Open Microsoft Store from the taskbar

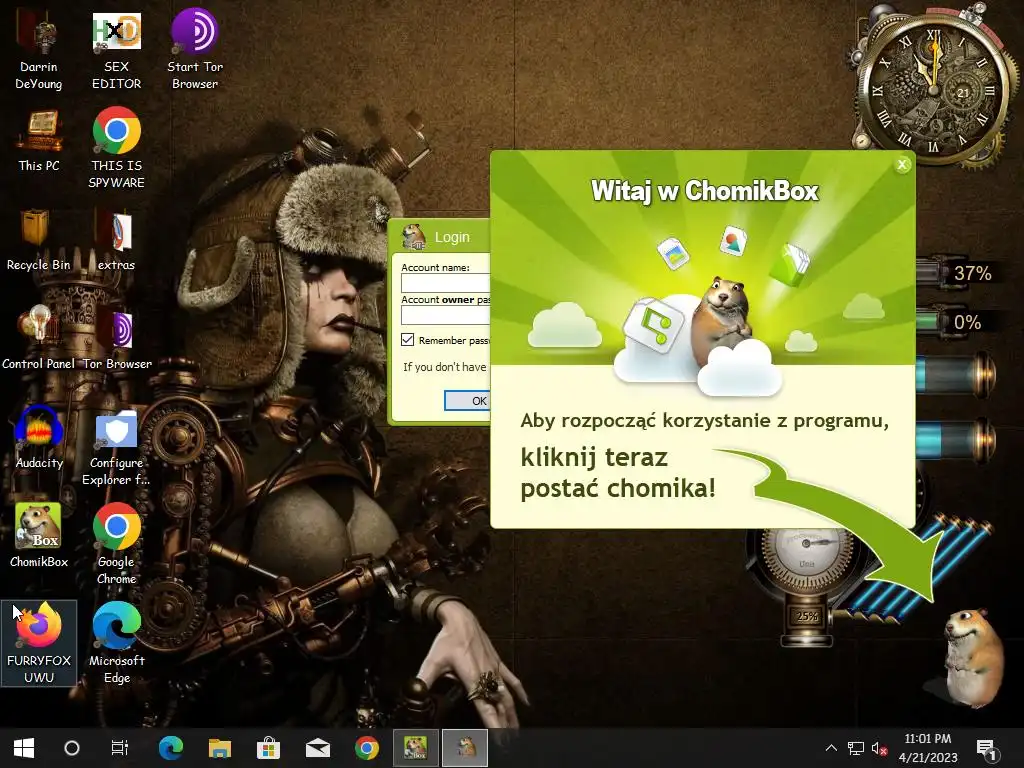tap(268, 748)
